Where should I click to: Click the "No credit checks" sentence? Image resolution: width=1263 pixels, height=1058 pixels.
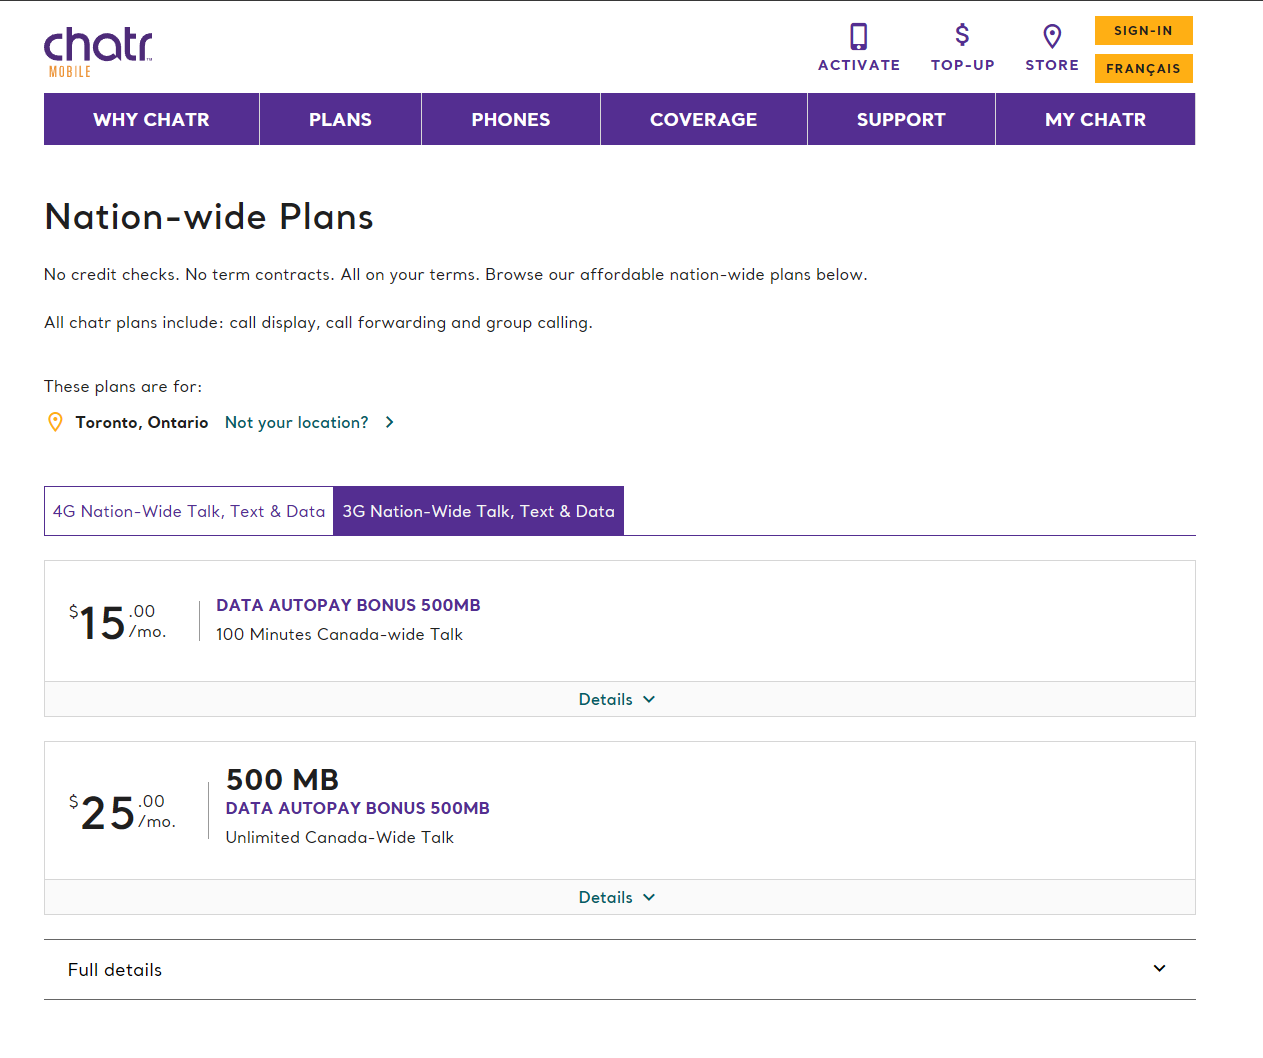tap(456, 274)
